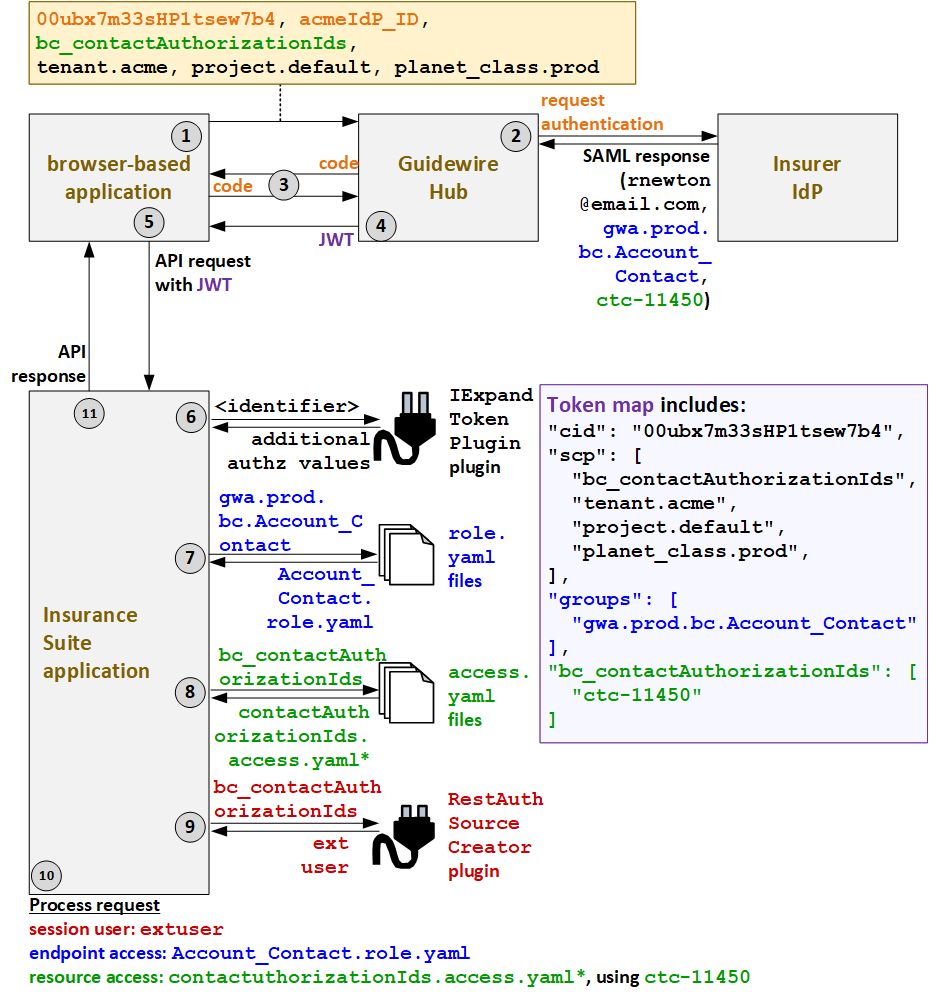The height and width of the screenshot is (1000, 929).
Task: Click the ctc-11450 value link
Action: click(697, 977)
